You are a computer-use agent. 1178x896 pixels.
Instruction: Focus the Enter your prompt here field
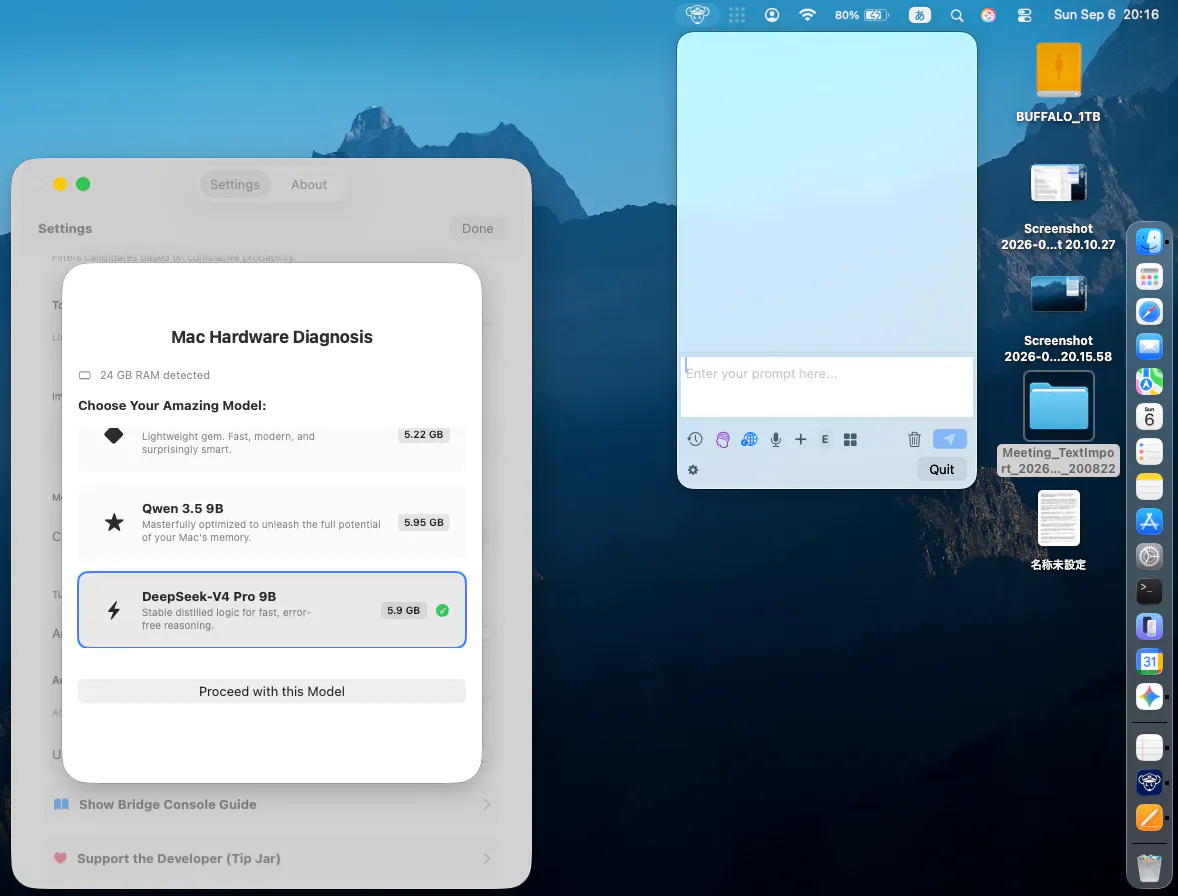coord(826,386)
